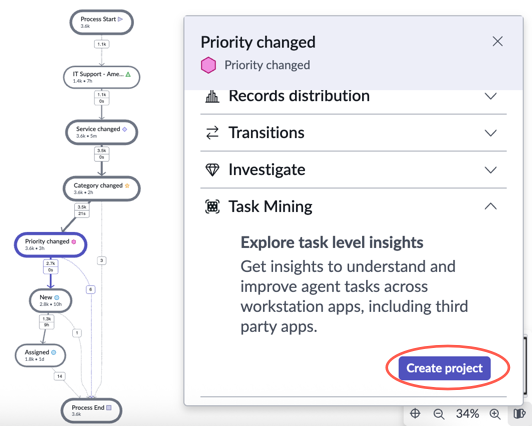Click the Transitions arrows icon
532x426 pixels.
[x=212, y=133]
